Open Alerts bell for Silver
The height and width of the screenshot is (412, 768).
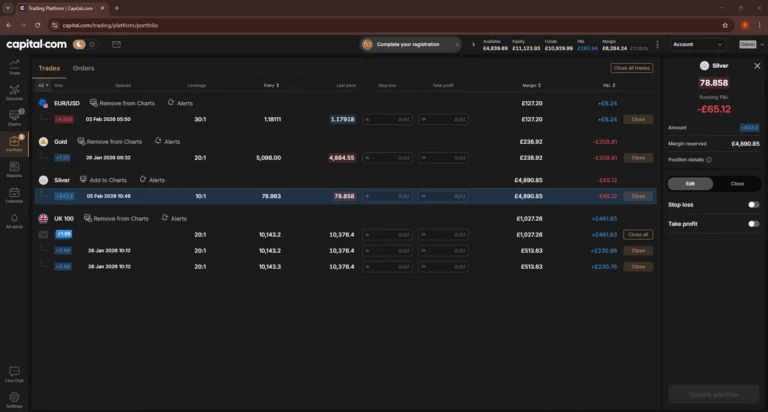pyautogui.click(x=152, y=180)
